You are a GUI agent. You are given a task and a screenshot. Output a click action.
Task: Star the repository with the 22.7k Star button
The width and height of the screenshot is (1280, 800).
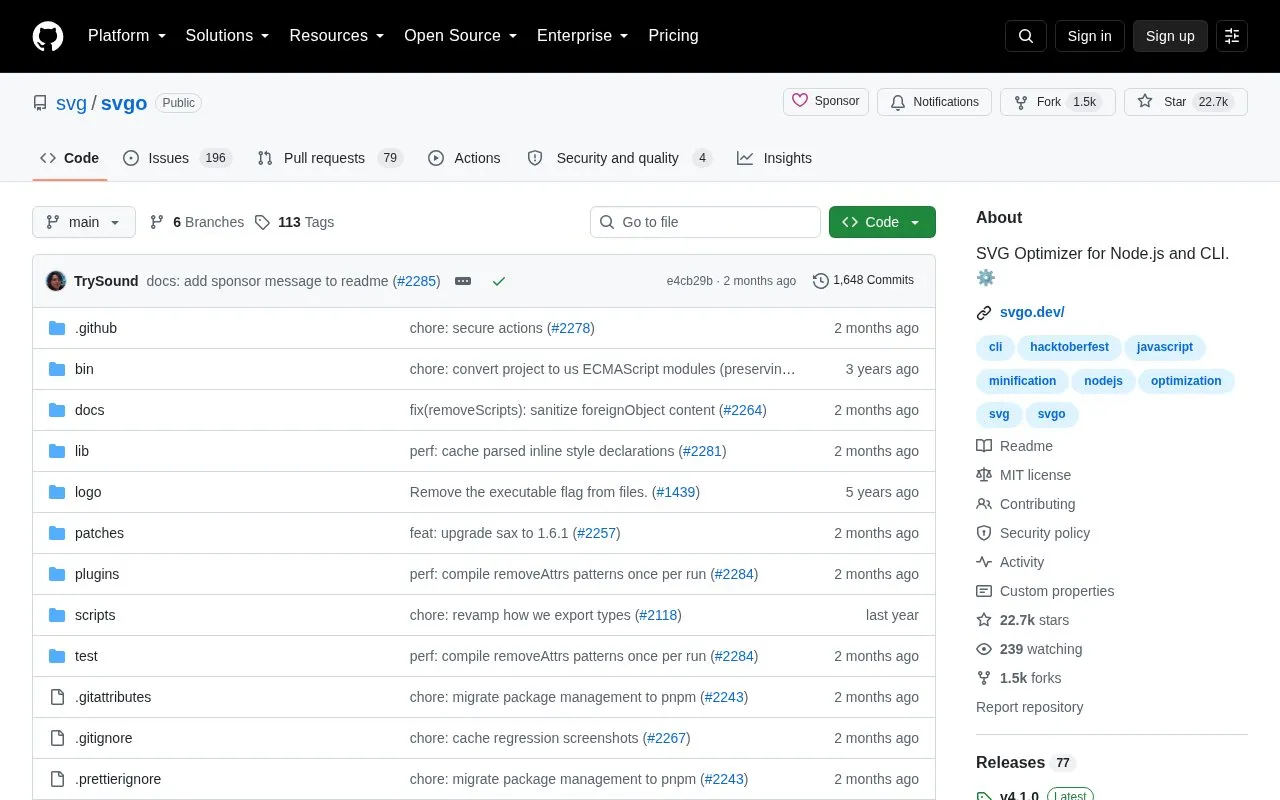1186,102
